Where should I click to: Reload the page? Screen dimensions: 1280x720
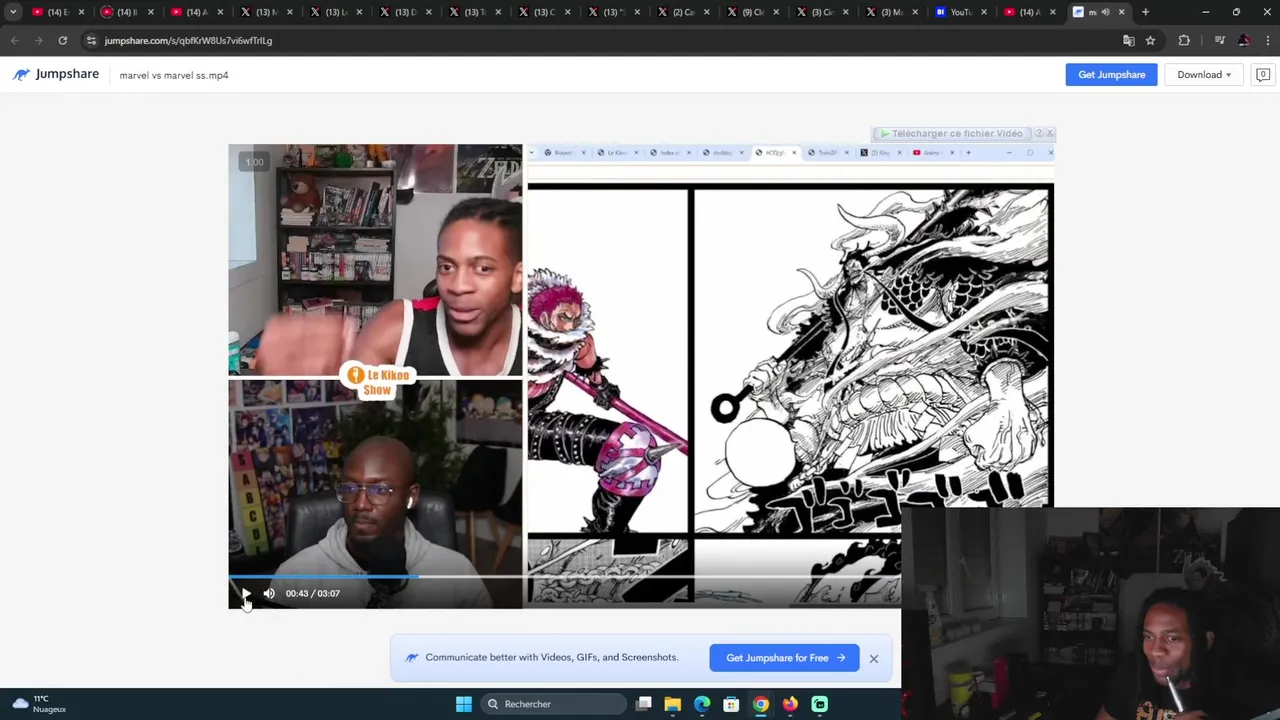point(62,40)
